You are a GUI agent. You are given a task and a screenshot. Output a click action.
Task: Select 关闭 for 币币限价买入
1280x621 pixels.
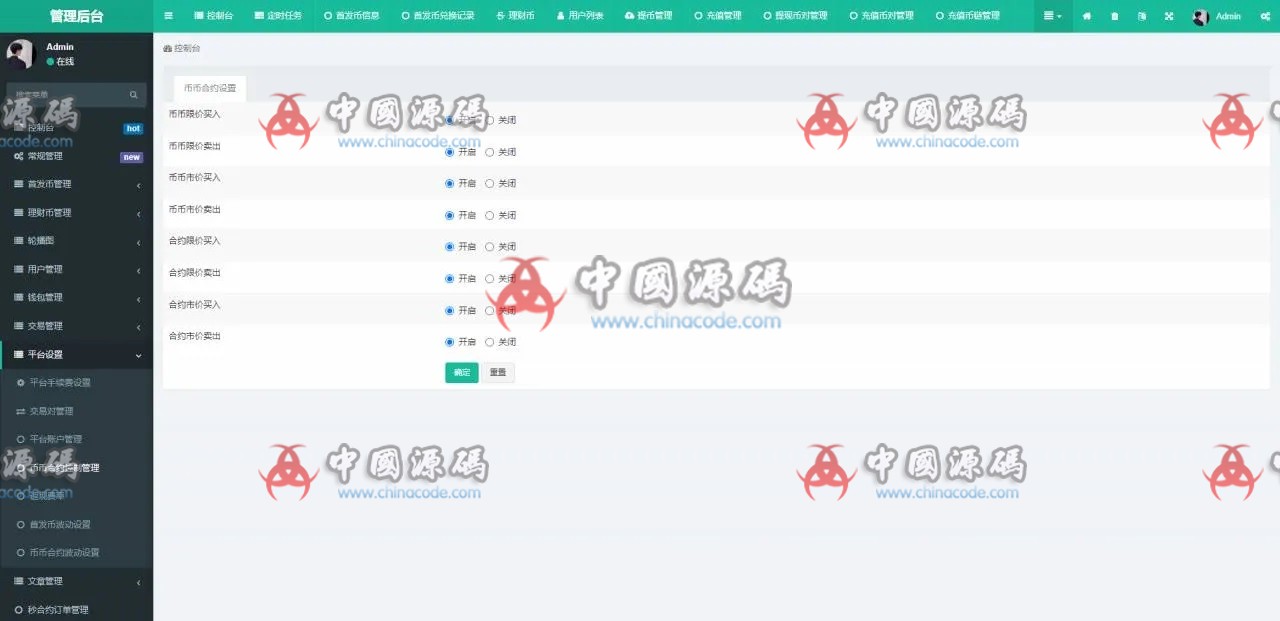click(x=490, y=120)
